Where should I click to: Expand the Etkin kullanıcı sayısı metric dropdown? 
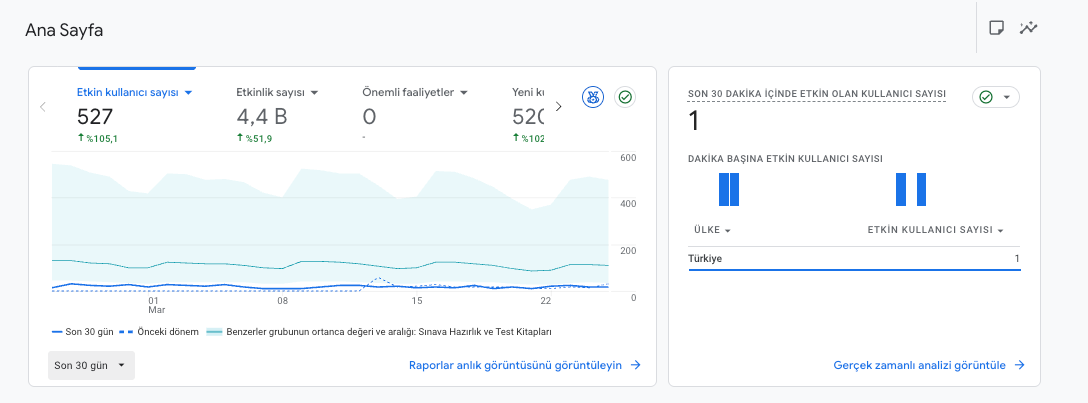coord(188,92)
